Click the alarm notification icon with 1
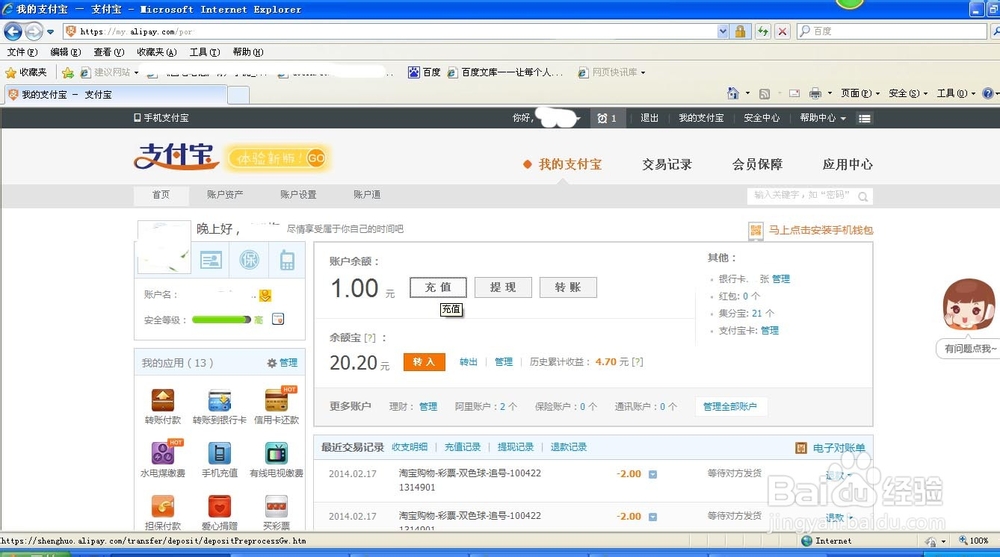 pos(606,118)
